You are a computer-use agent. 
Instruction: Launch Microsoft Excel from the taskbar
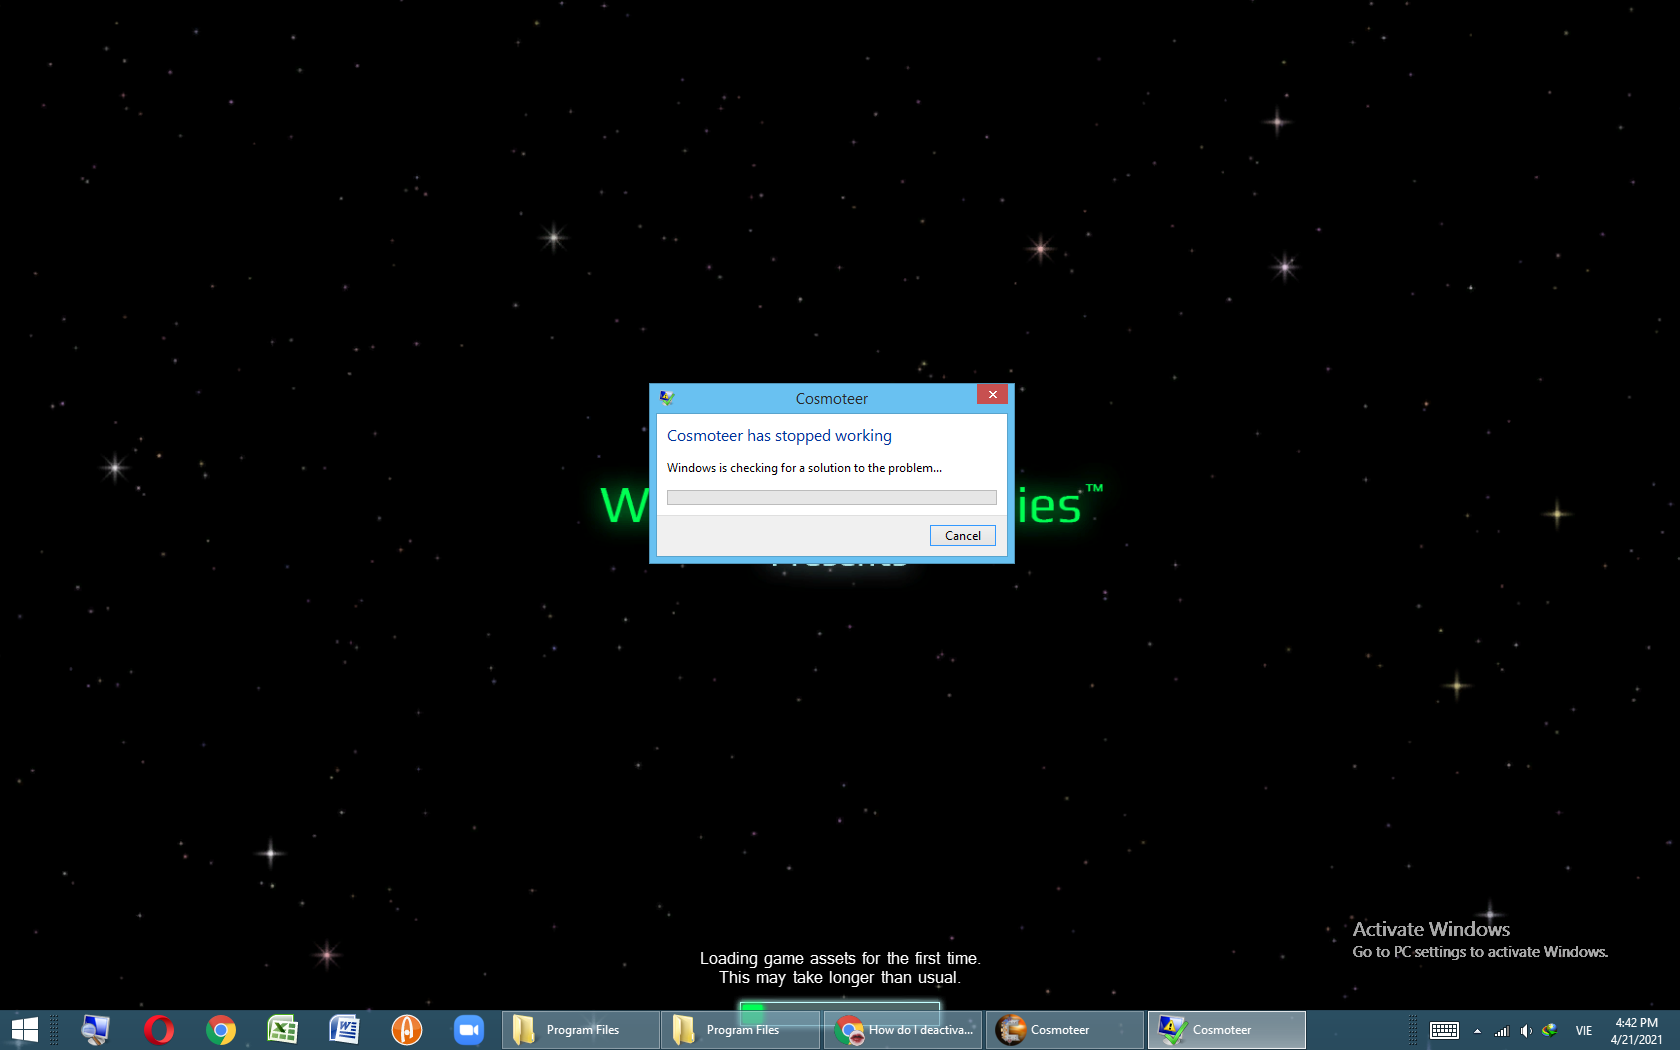[282, 1030]
